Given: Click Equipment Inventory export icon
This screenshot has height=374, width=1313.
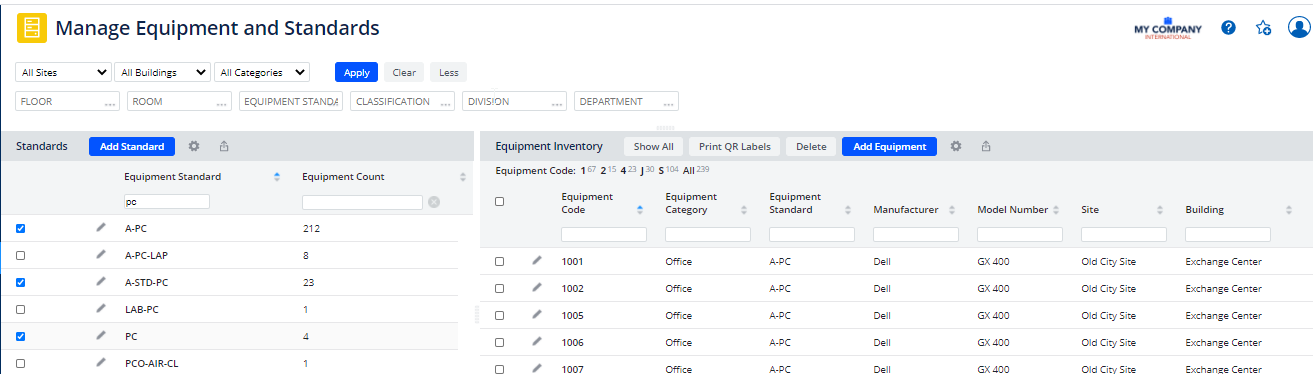Looking at the screenshot, I should click(x=986, y=146).
